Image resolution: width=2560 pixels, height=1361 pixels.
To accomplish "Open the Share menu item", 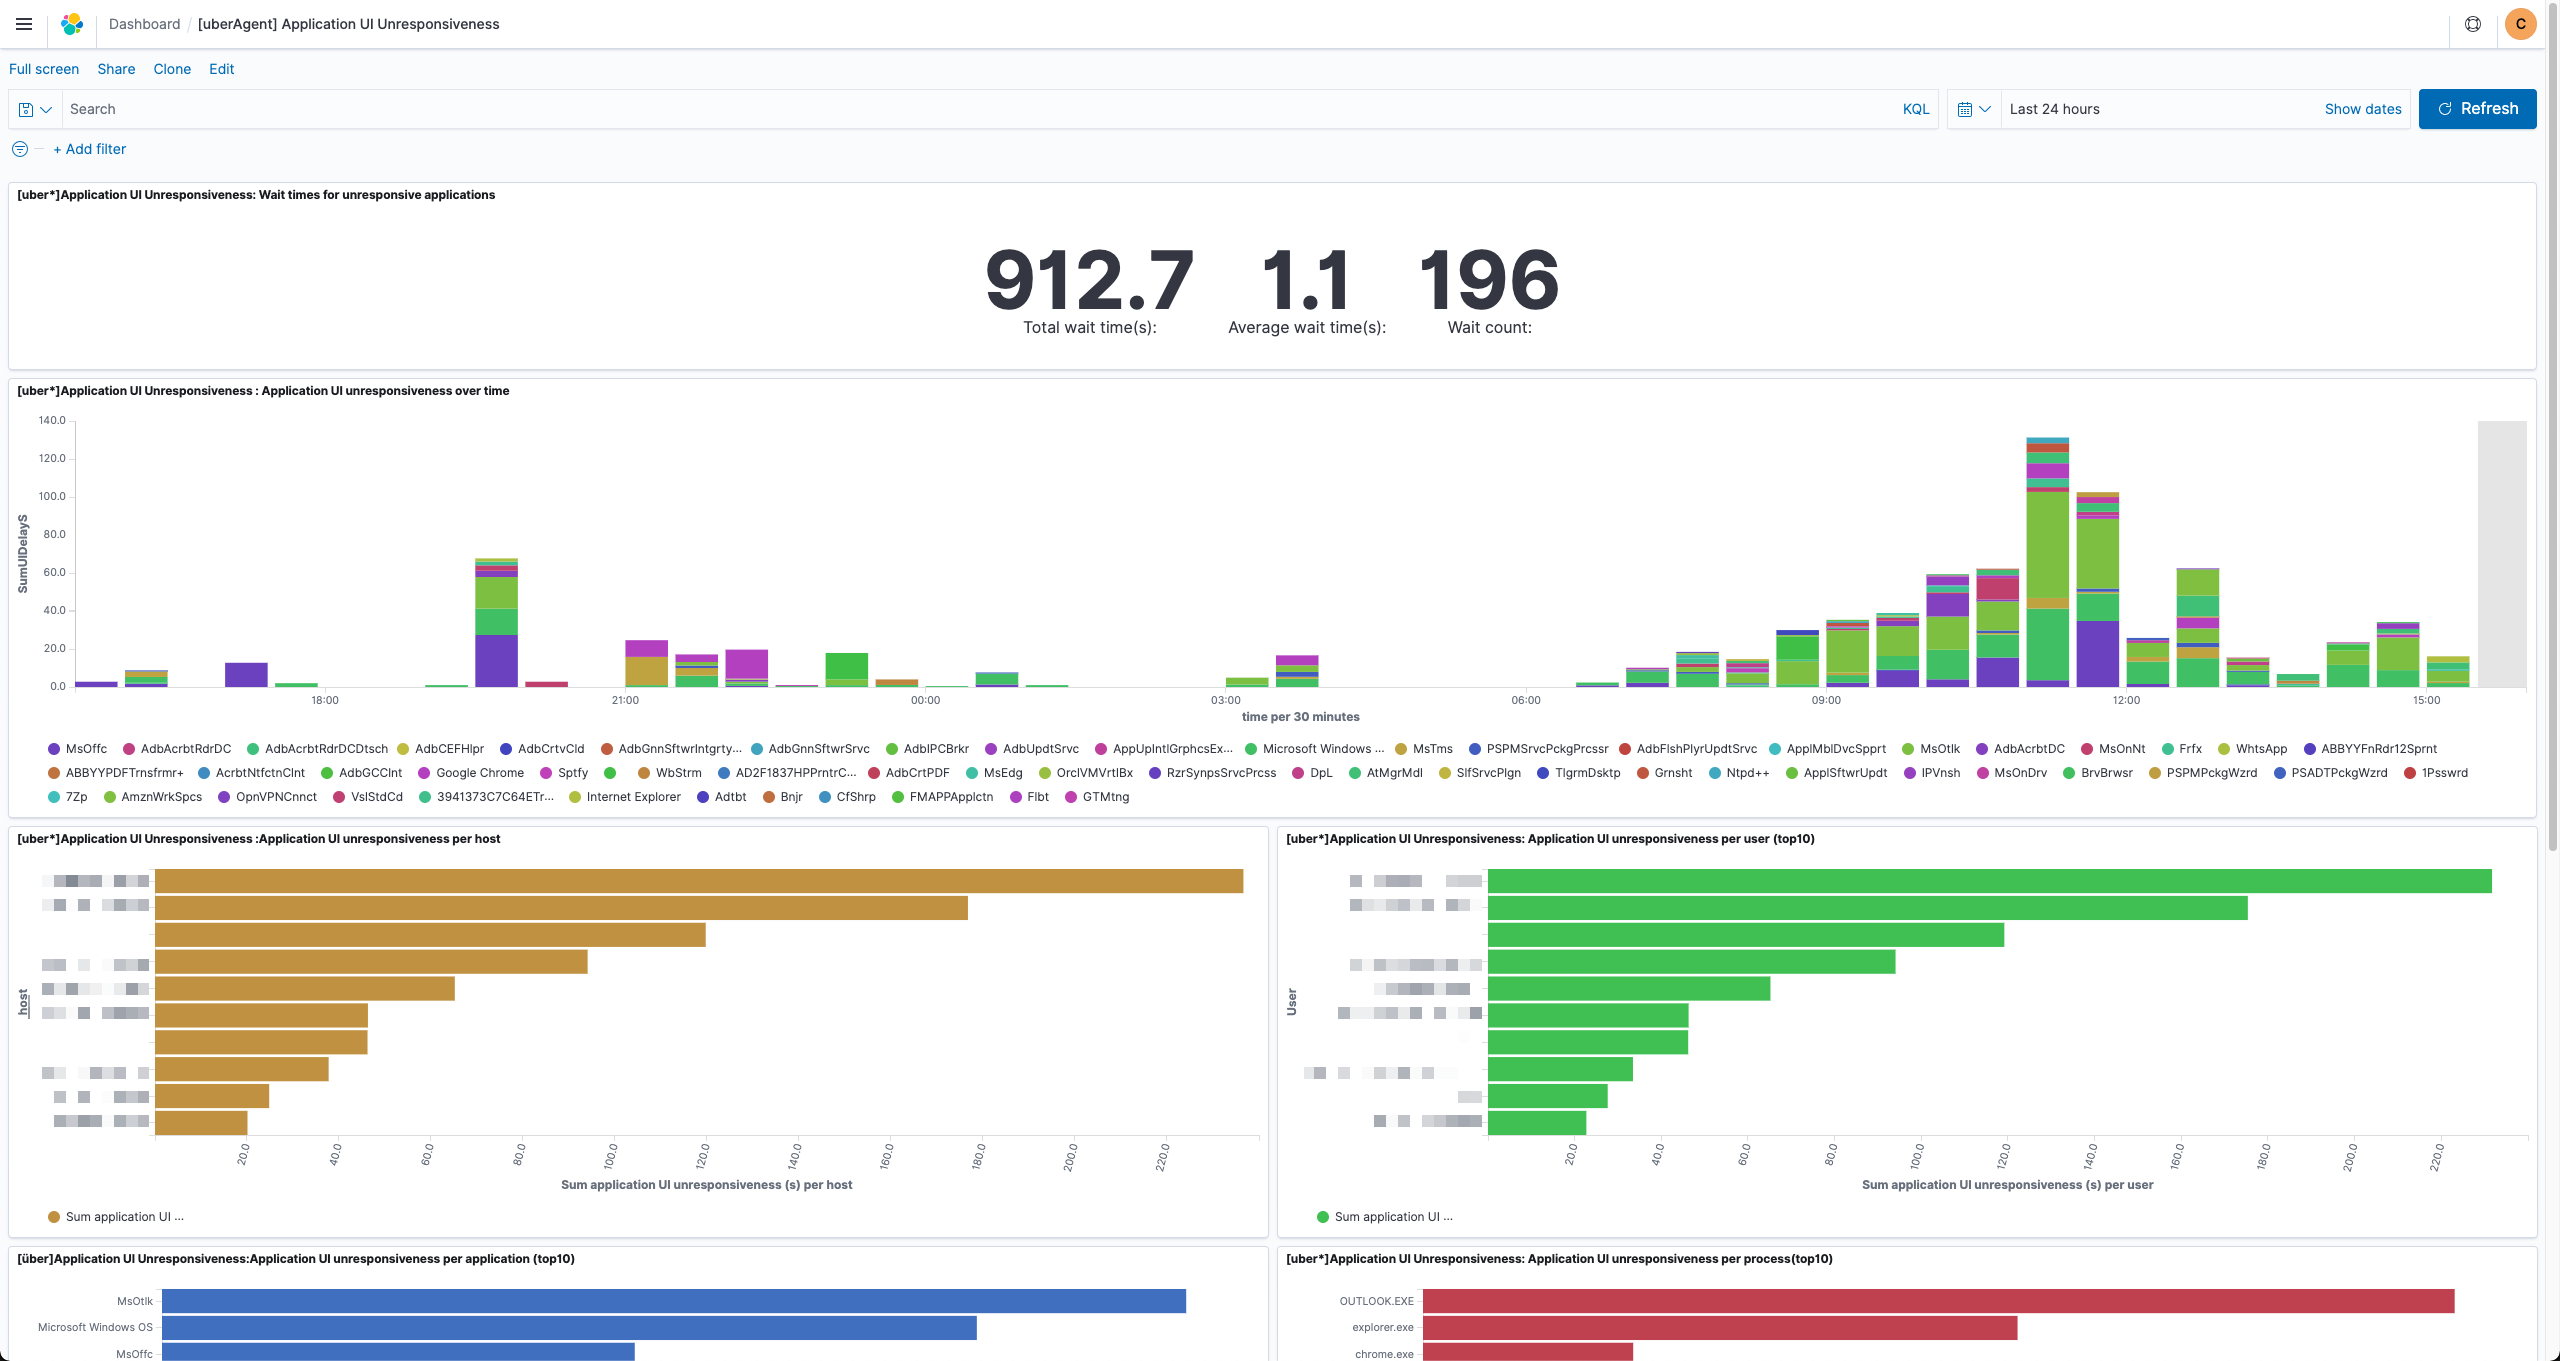I will [116, 69].
